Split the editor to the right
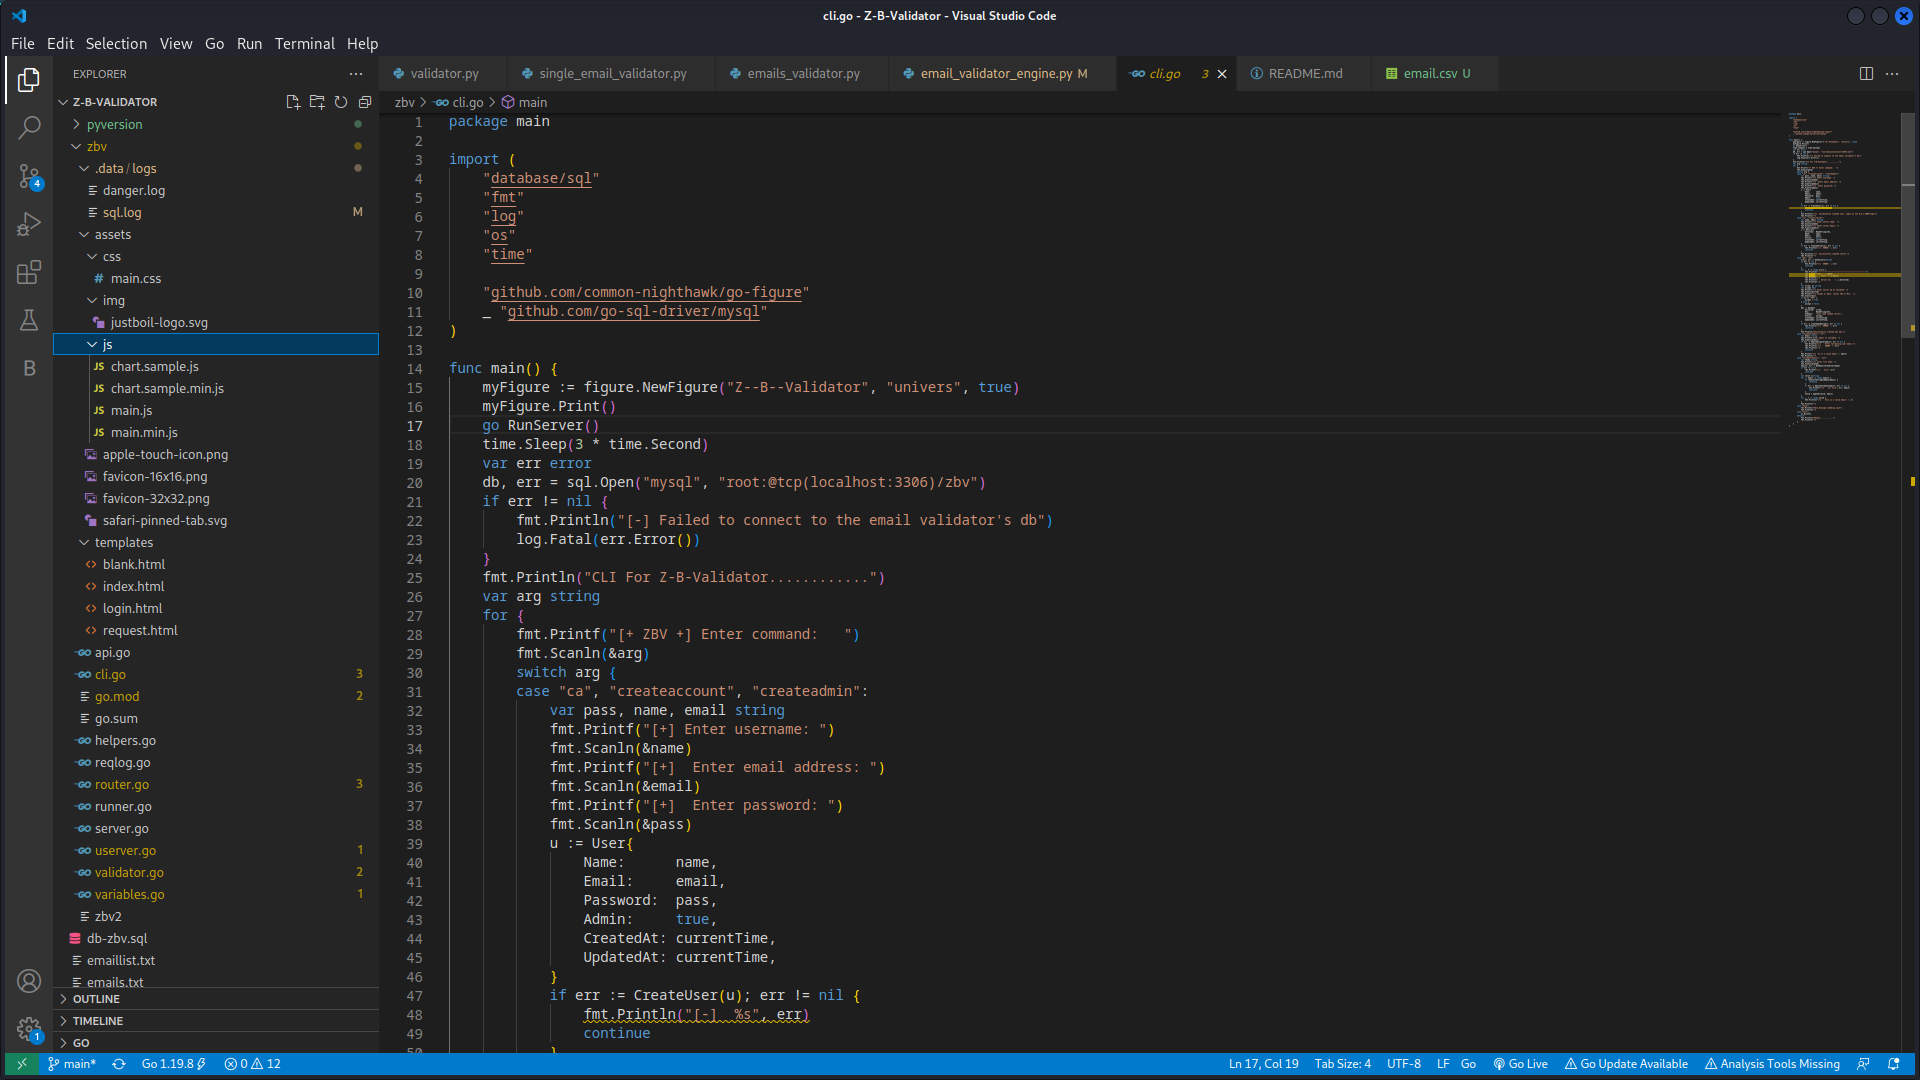The height and width of the screenshot is (1080, 1920). point(1866,74)
